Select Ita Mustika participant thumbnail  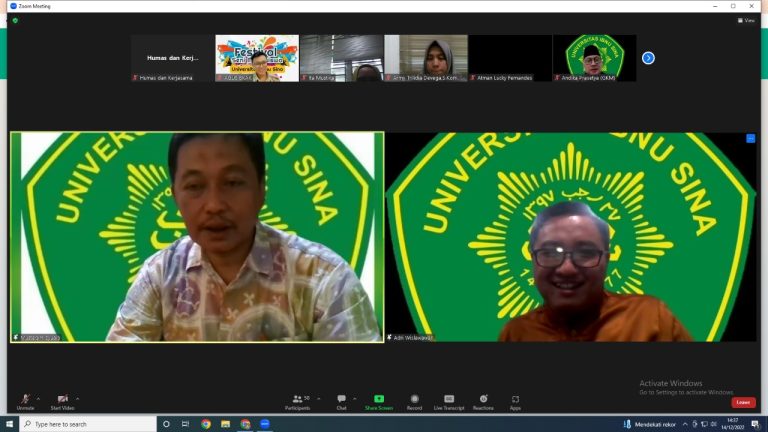pyautogui.click(x=341, y=58)
